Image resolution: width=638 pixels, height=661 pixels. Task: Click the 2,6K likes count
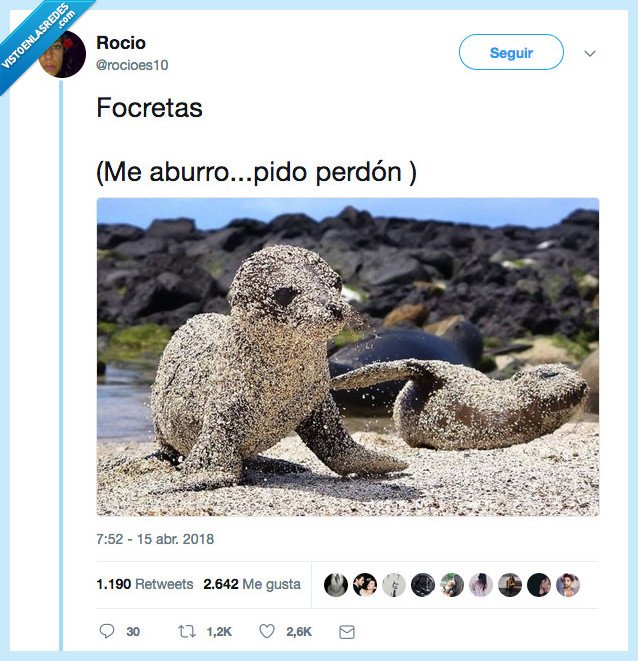pos(299,631)
